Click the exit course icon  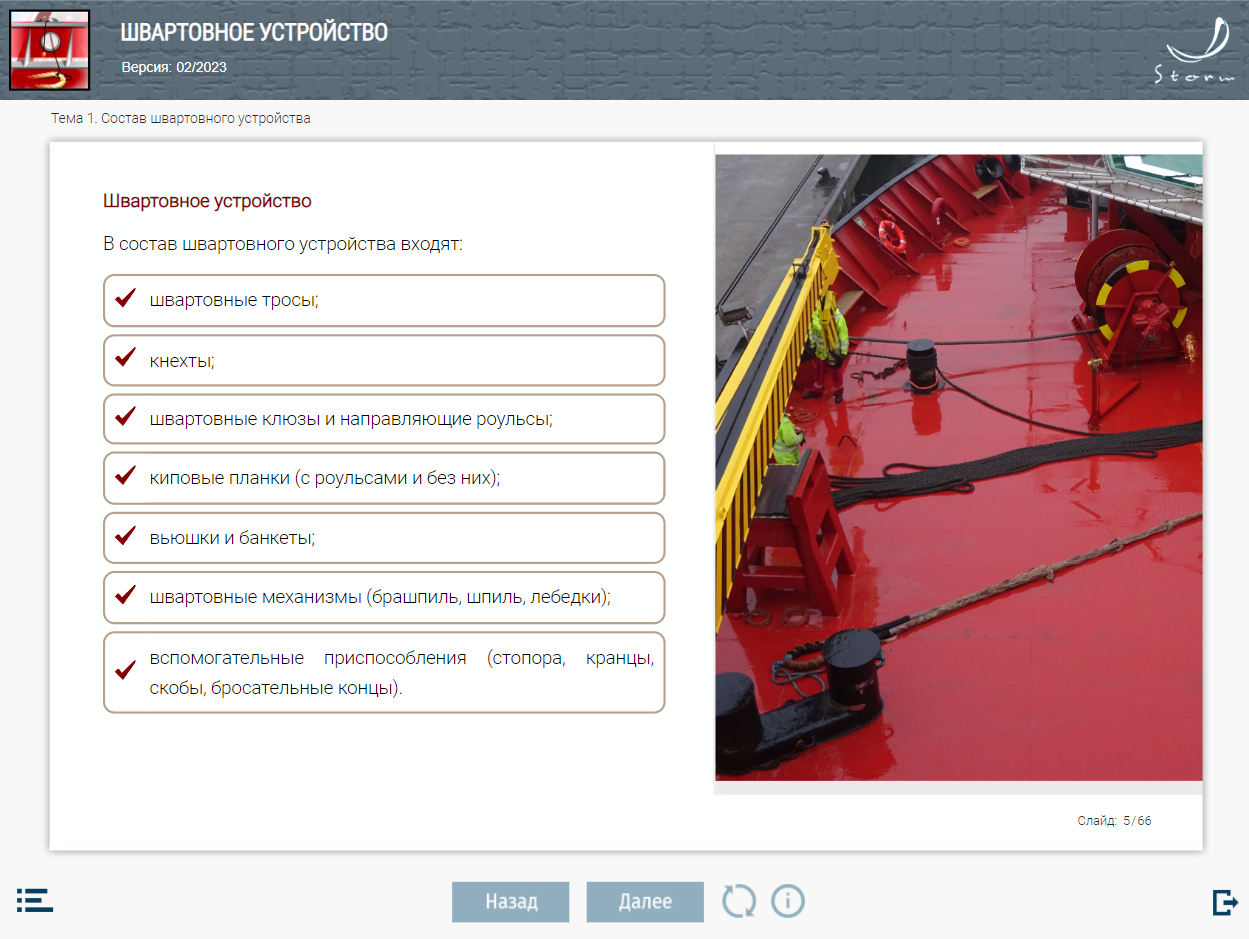(x=1225, y=902)
